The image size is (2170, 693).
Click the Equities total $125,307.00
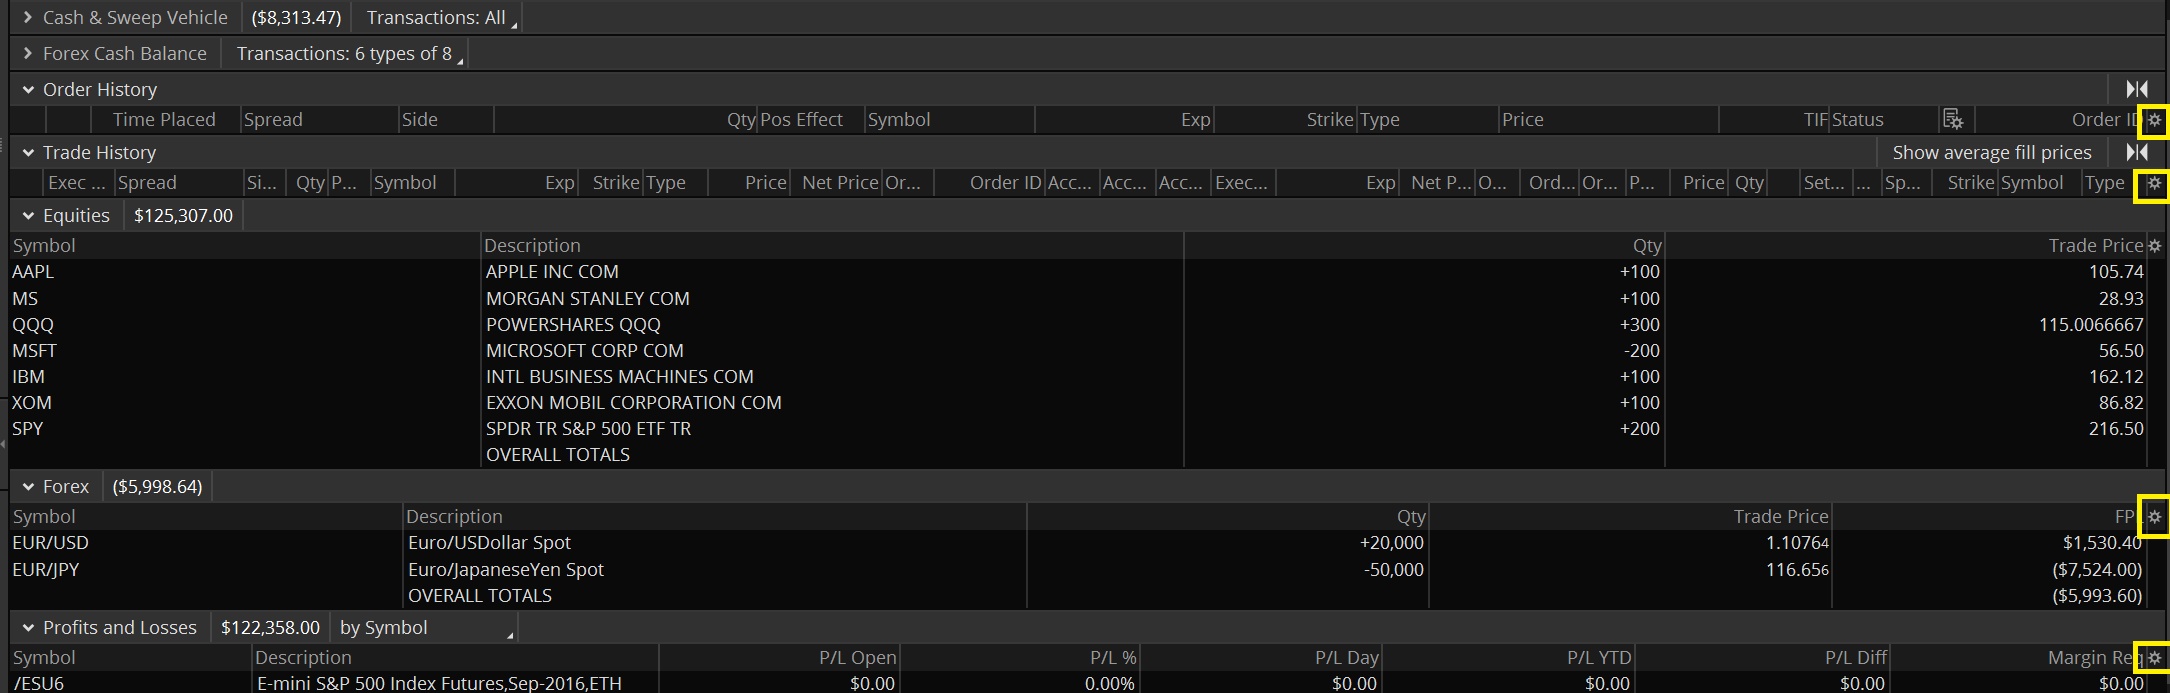point(183,215)
